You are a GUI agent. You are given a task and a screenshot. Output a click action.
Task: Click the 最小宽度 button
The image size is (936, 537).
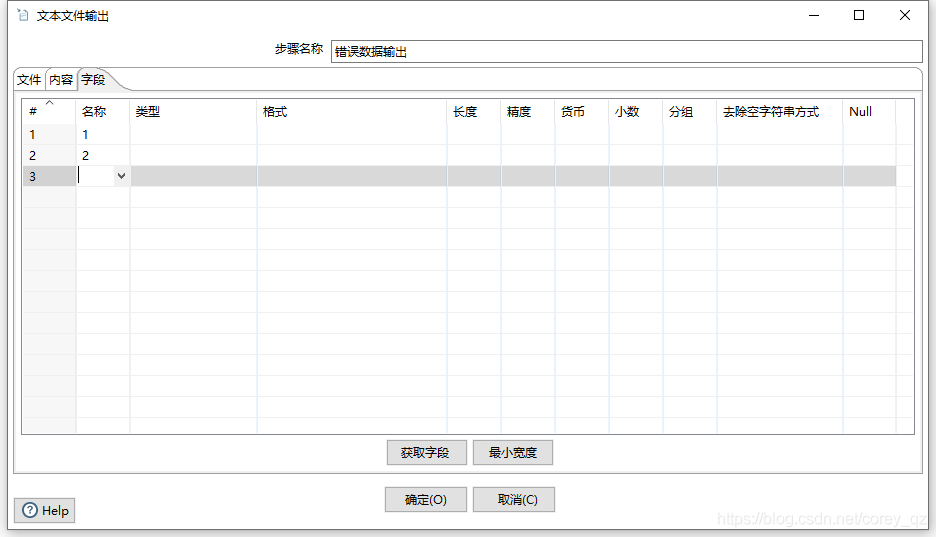[513, 453]
